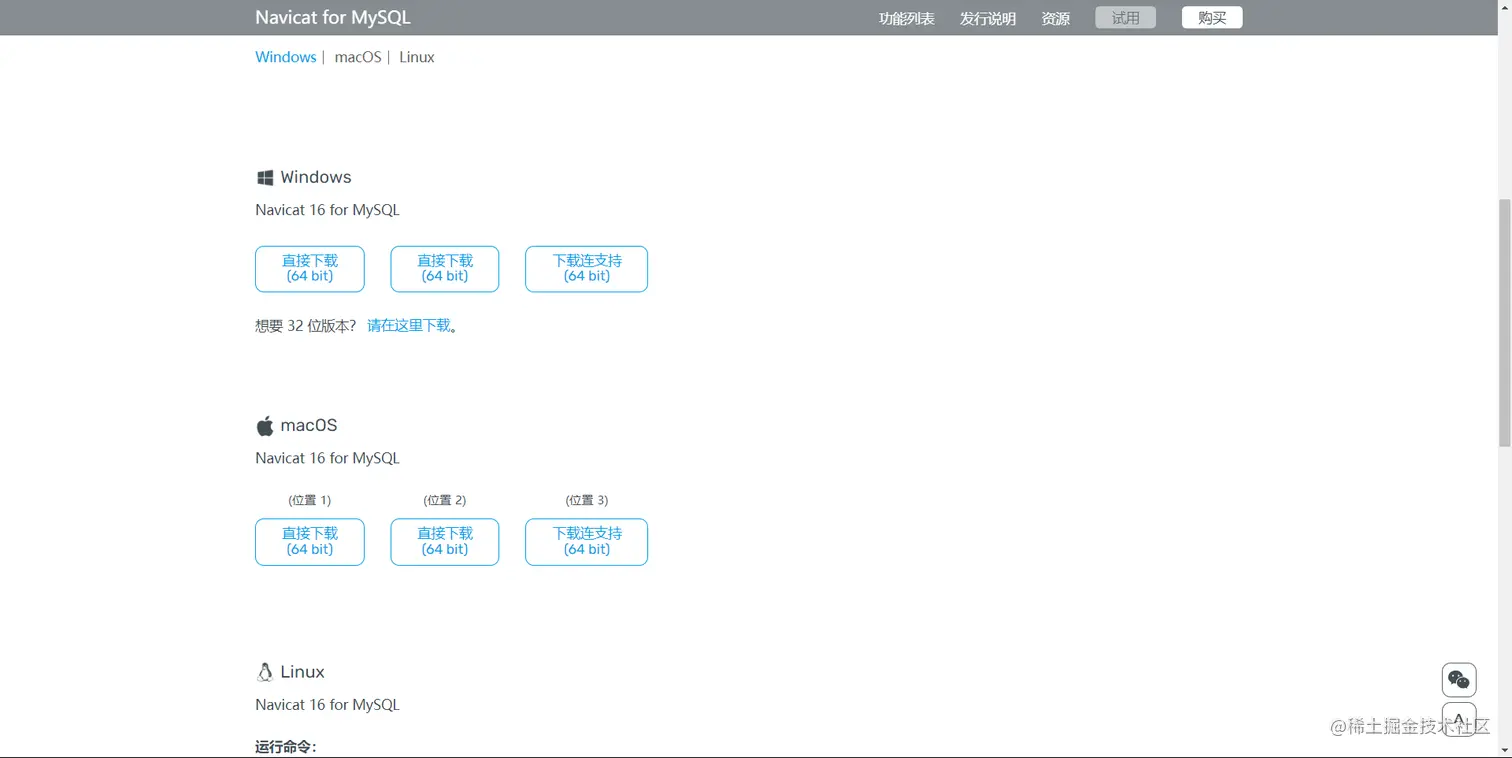The image size is (1512, 758).
Task: Click the page vertical scrollbar thumb
Action: (1504, 322)
